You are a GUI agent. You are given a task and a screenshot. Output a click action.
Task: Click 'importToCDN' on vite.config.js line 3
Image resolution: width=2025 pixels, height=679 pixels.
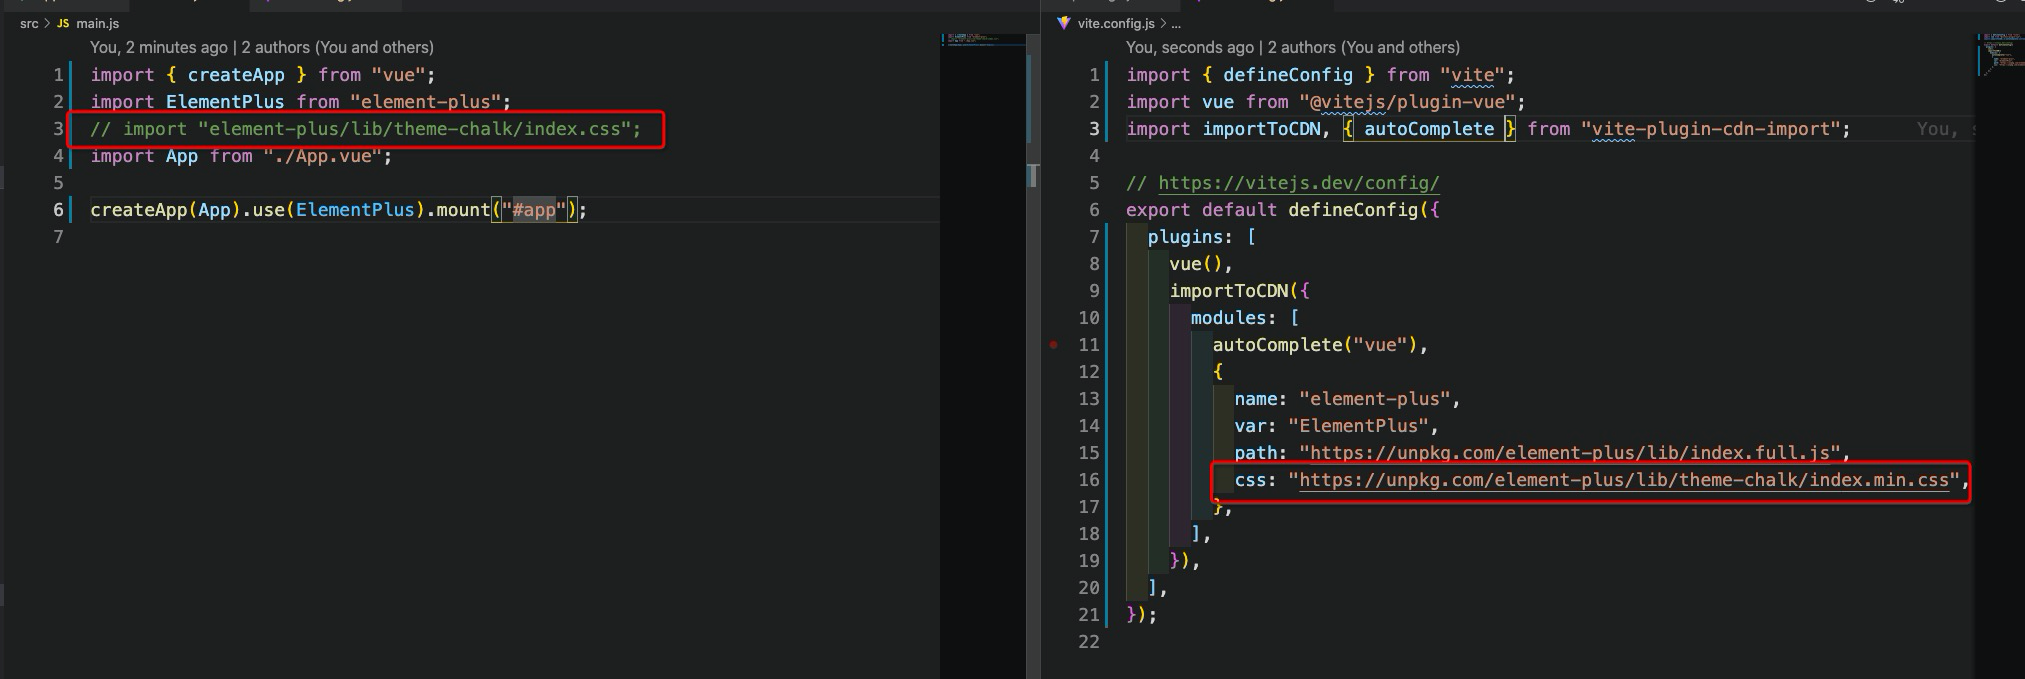pyautogui.click(x=1261, y=129)
